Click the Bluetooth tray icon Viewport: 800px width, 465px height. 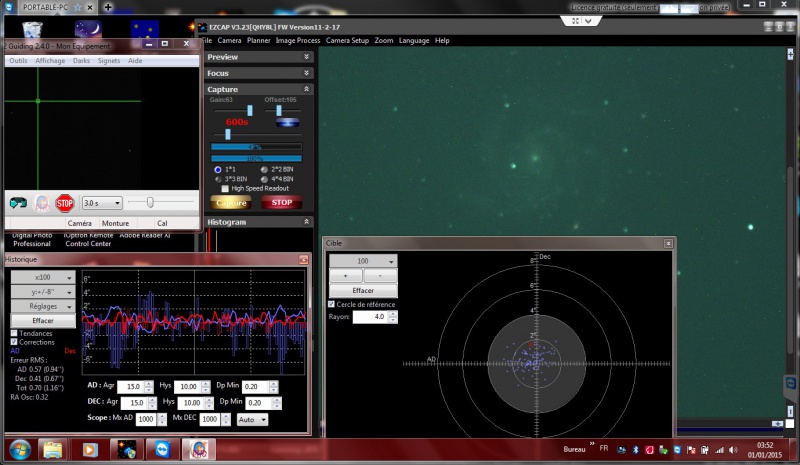[x=636, y=450]
